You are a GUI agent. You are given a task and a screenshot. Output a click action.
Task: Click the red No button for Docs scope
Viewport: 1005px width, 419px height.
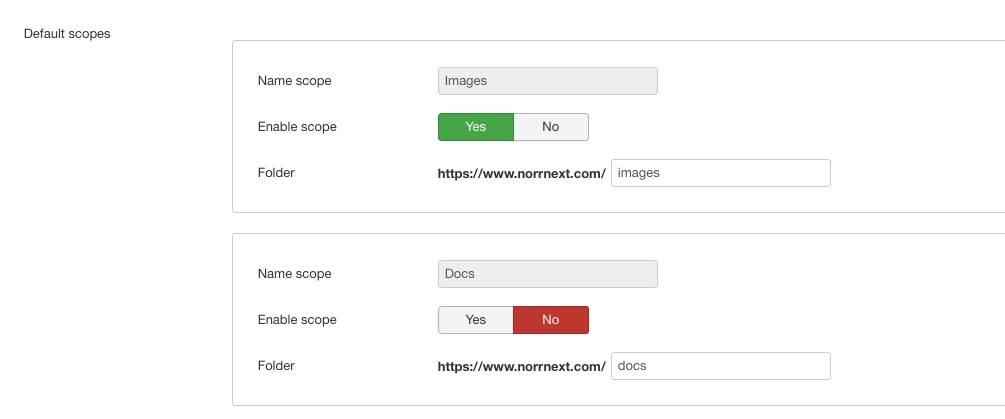click(551, 320)
